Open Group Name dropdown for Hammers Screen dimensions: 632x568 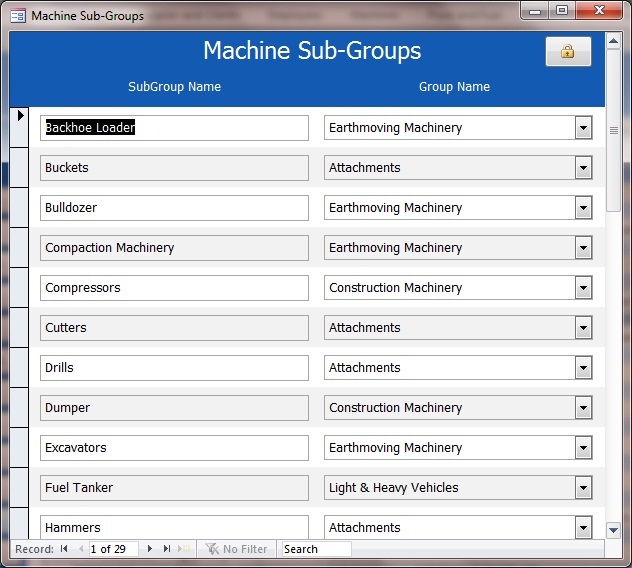click(x=583, y=527)
